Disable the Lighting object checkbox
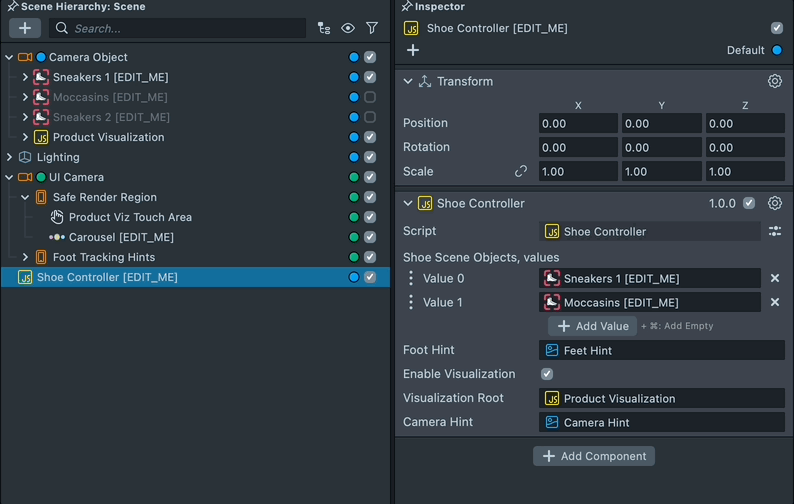This screenshot has height=504, width=794. pyautogui.click(x=370, y=157)
